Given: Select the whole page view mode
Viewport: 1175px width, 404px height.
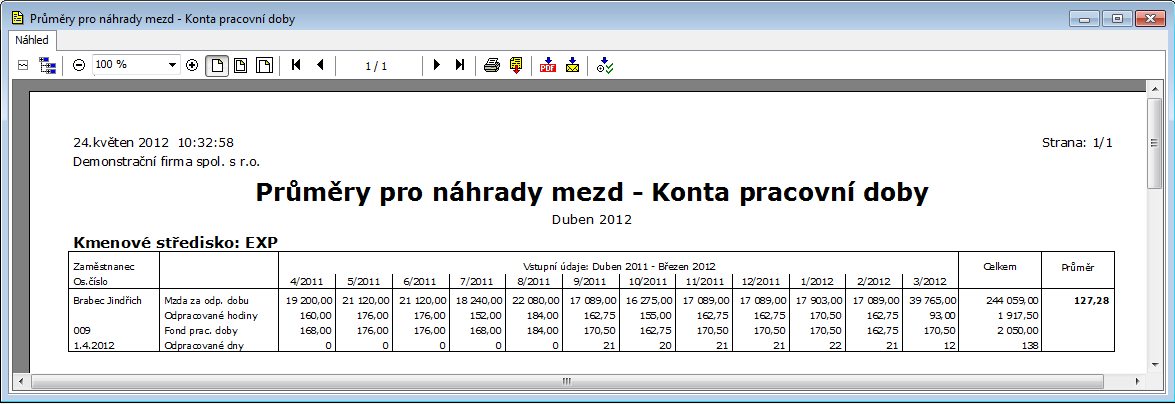Looking at the screenshot, I should [217, 65].
